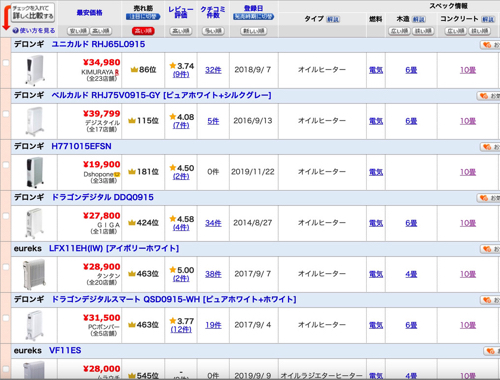500x380 pixels.
Task: Open H771015EFSN product link
Action: tap(81, 146)
